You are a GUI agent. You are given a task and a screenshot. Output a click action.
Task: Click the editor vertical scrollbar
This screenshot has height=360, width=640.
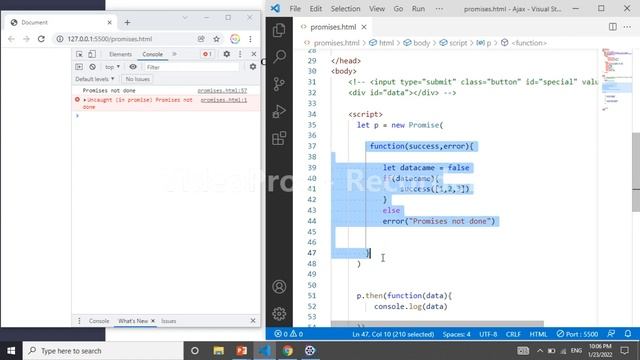point(636,171)
